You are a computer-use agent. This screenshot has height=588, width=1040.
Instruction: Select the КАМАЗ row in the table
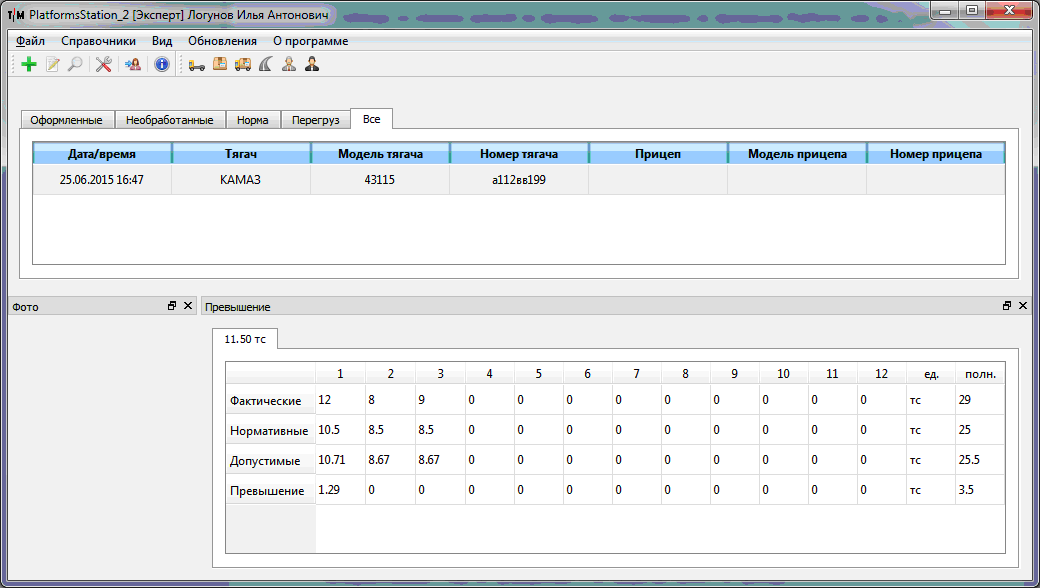click(240, 180)
